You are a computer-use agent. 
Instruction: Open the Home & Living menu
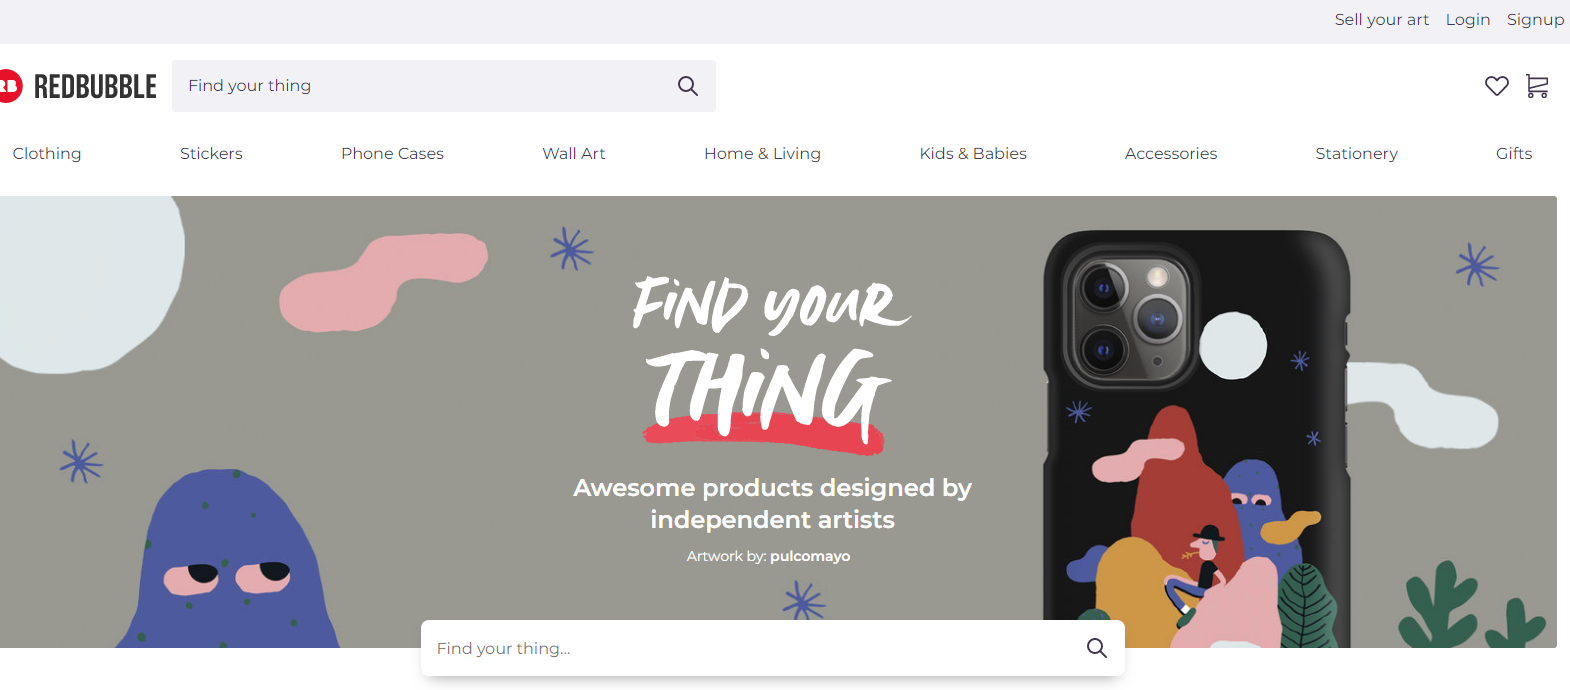tap(762, 153)
